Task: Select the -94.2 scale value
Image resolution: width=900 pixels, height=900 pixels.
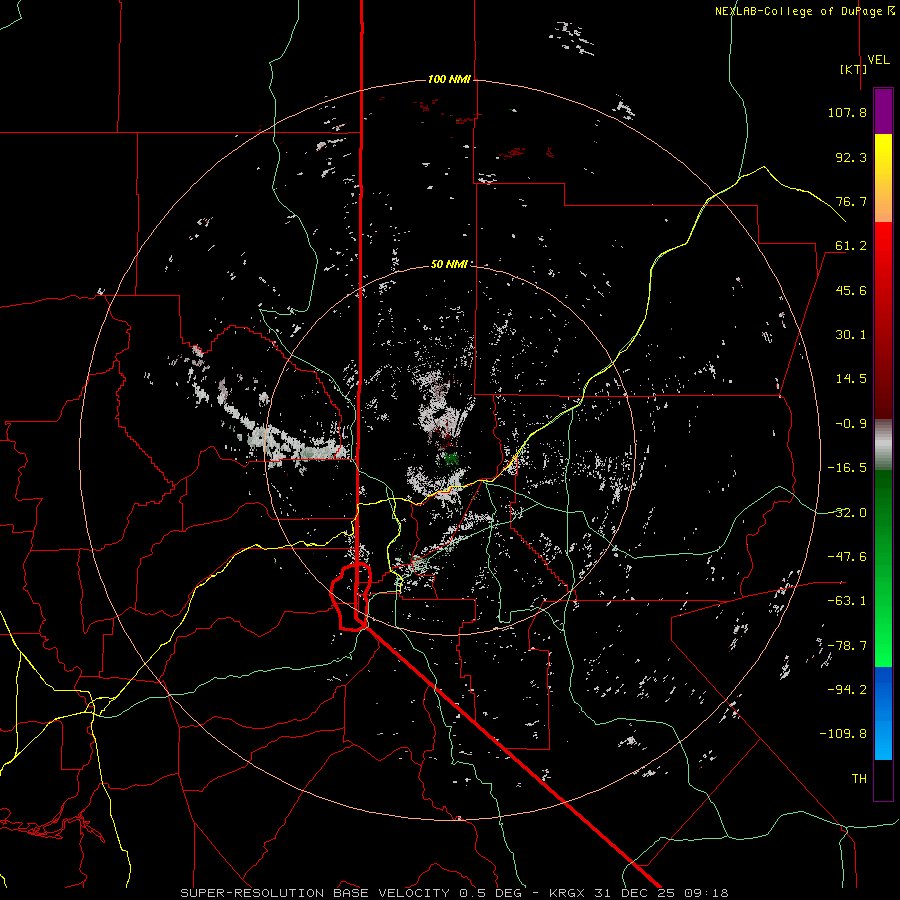Action: point(847,689)
